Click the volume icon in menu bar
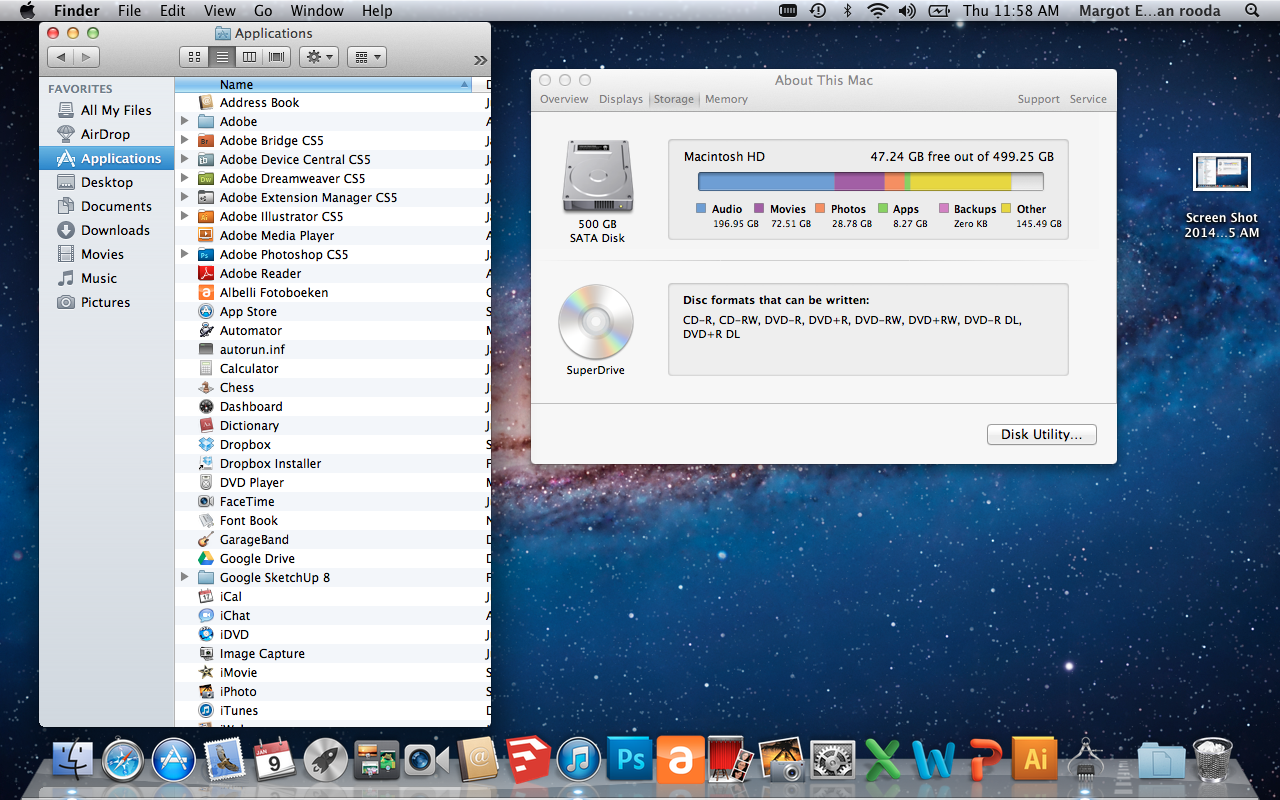The image size is (1280, 800). pos(907,11)
